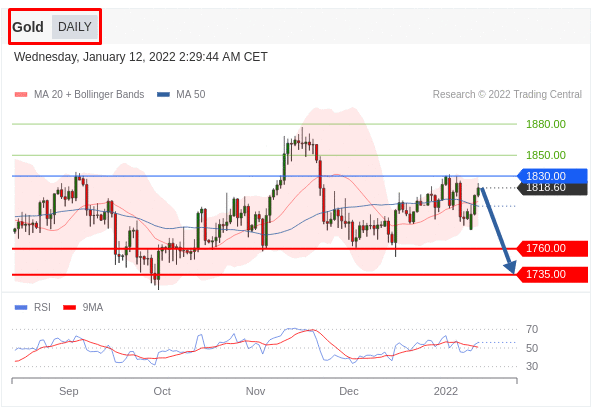The image size is (592, 414).
Task: Click the 1850.00 resistance label
Action: 546,155
